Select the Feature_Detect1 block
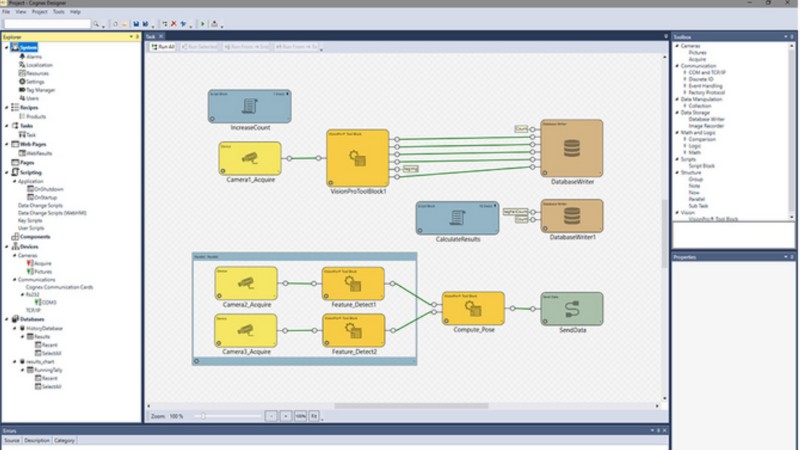Image resolution: width=800 pixels, height=450 pixels. (x=353, y=283)
